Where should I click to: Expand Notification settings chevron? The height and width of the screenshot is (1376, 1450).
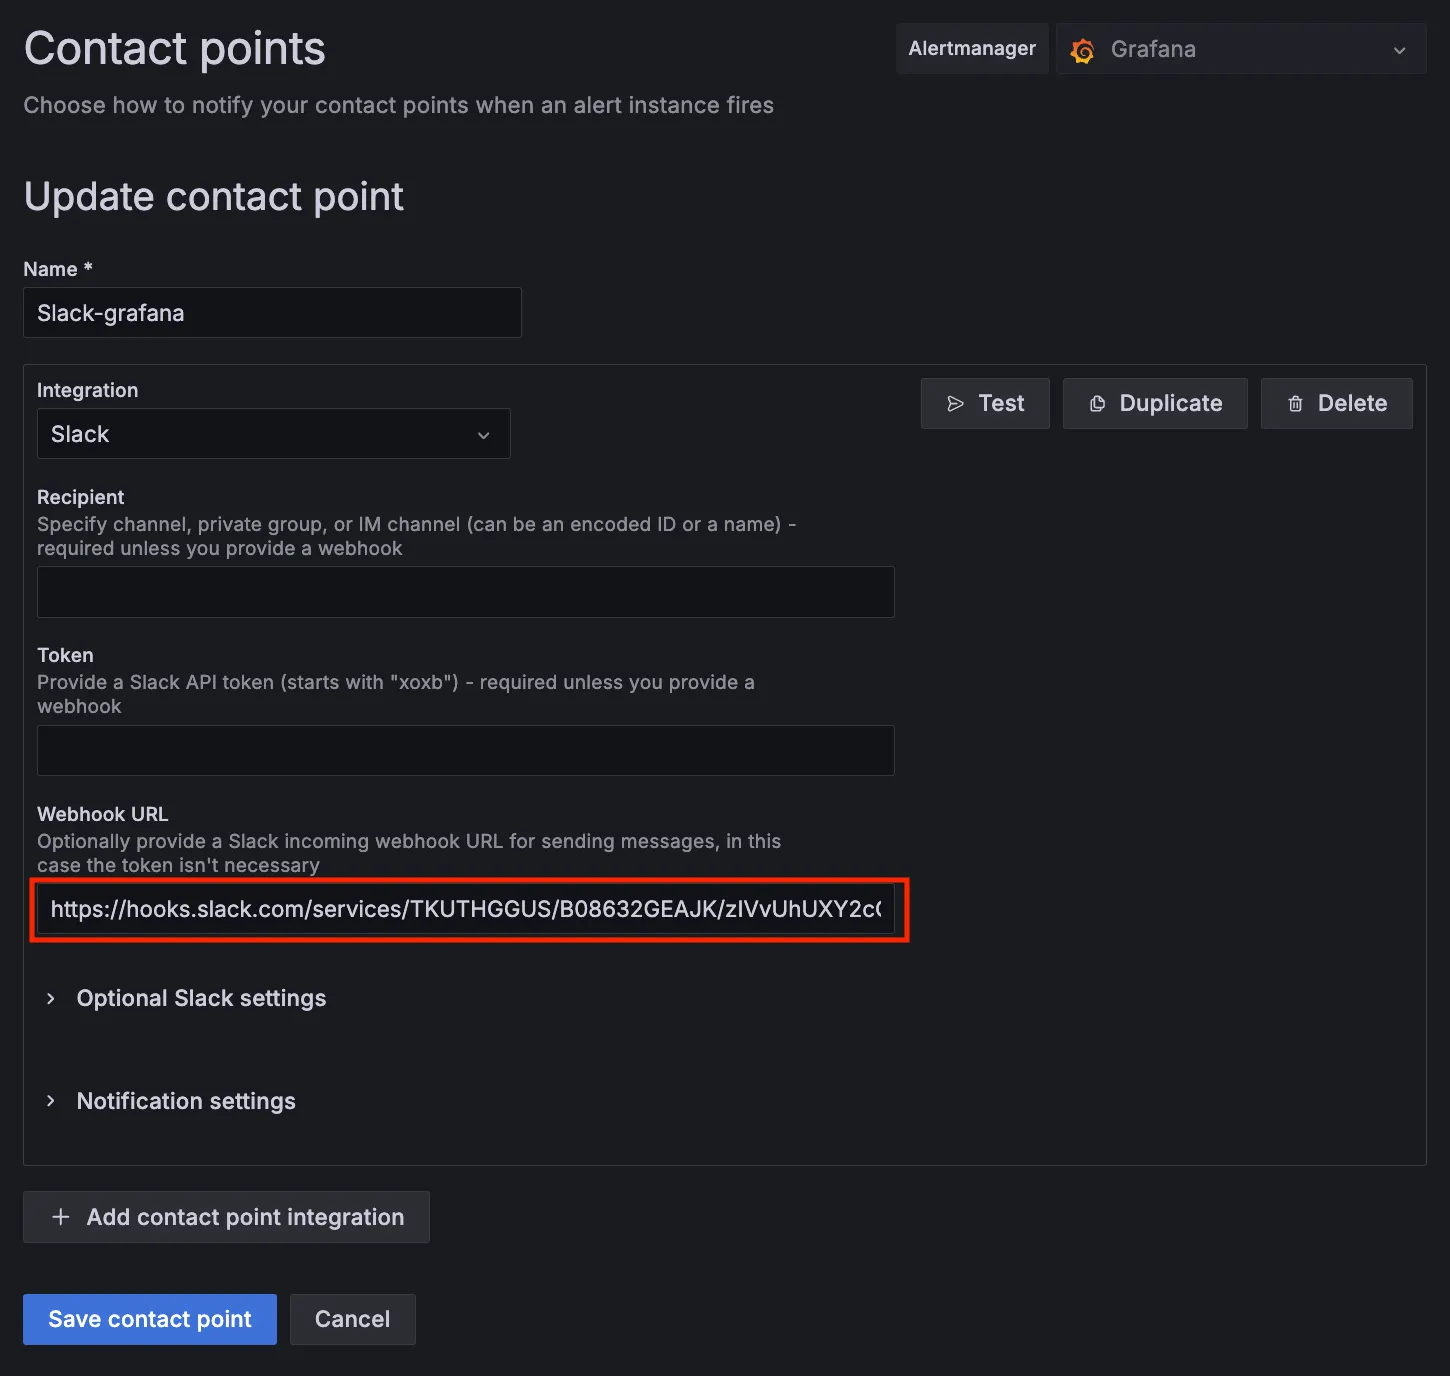click(51, 1101)
